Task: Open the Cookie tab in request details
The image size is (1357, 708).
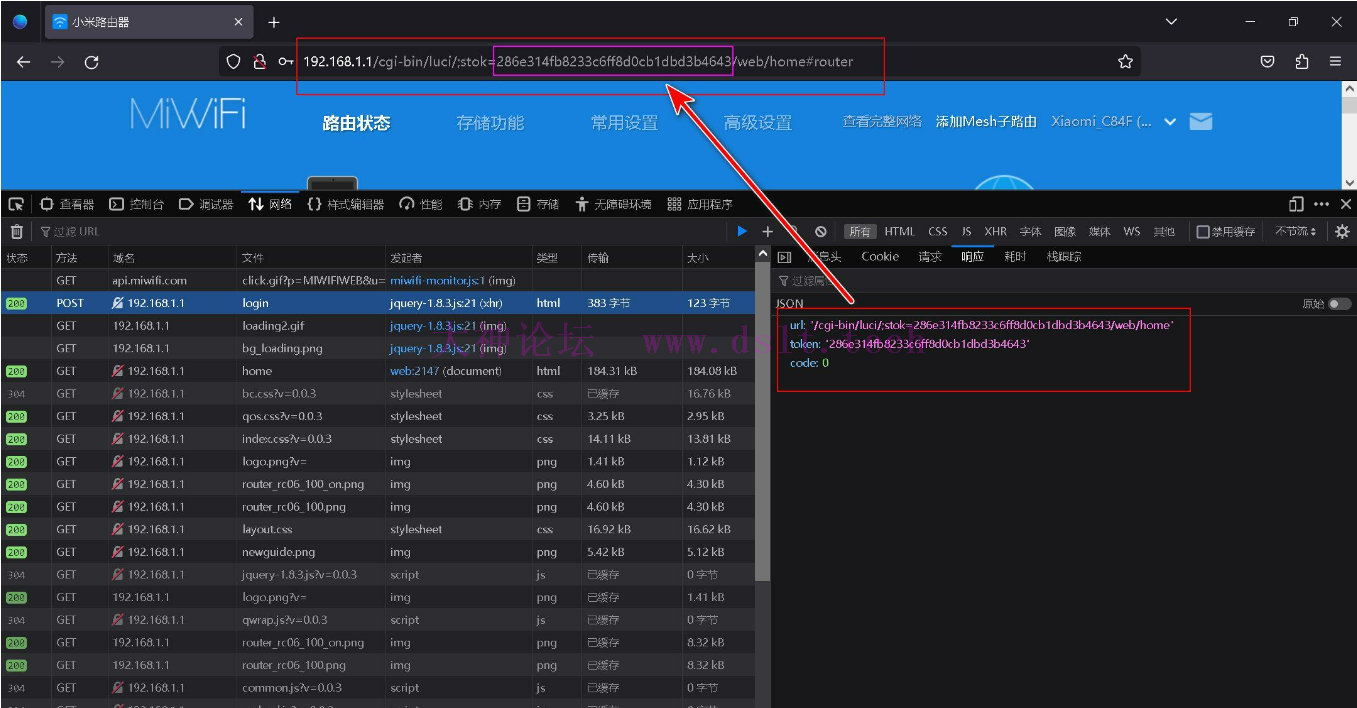Action: [x=880, y=257]
